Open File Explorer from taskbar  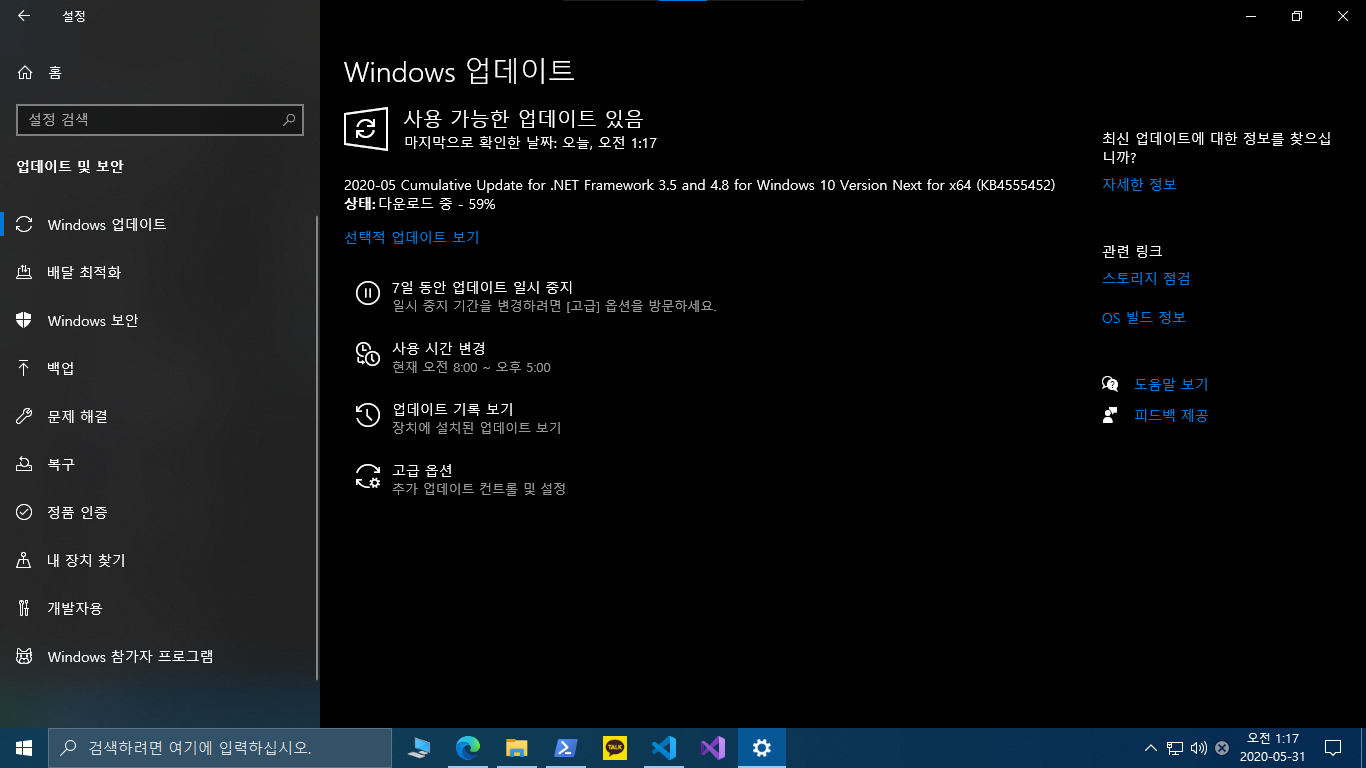516,748
